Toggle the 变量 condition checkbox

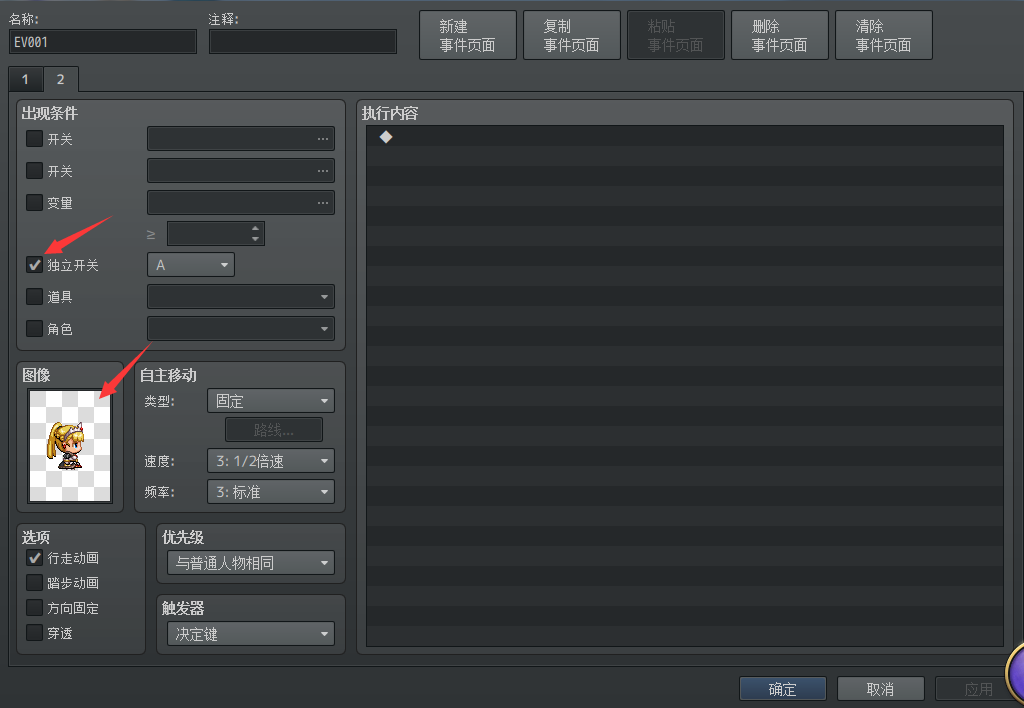point(34,202)
